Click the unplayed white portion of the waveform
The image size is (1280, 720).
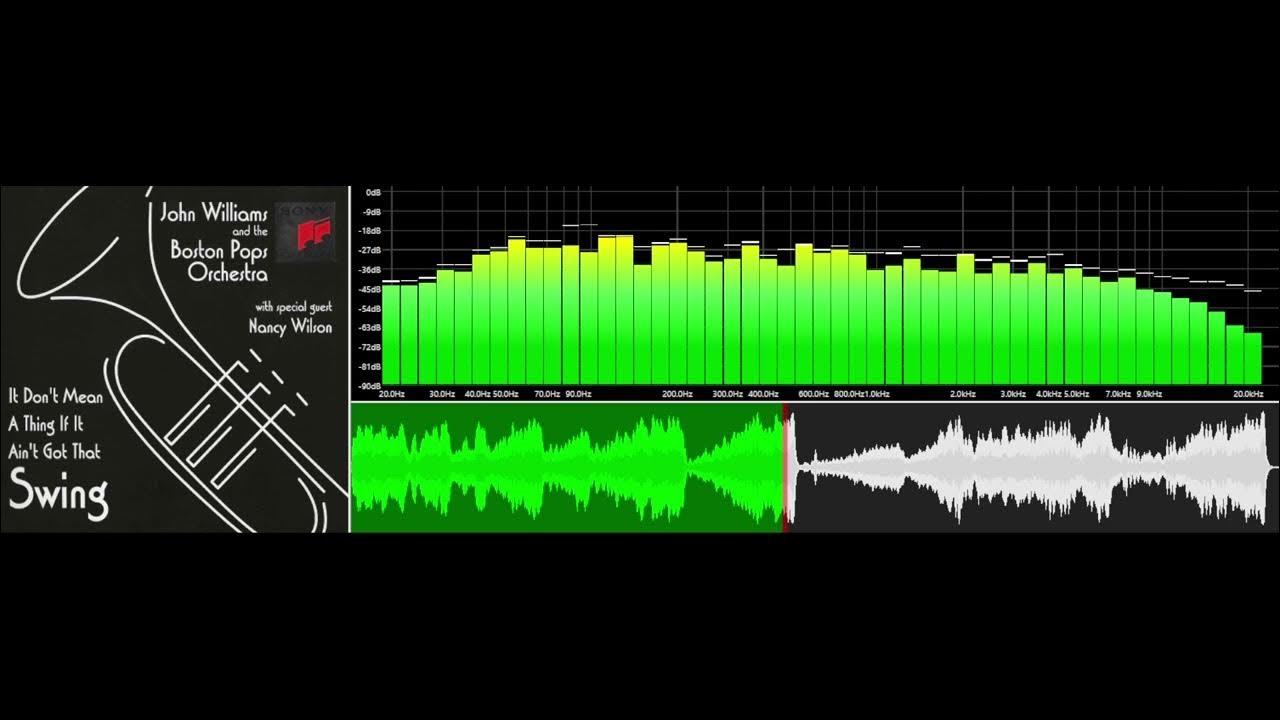(1033, 468)
